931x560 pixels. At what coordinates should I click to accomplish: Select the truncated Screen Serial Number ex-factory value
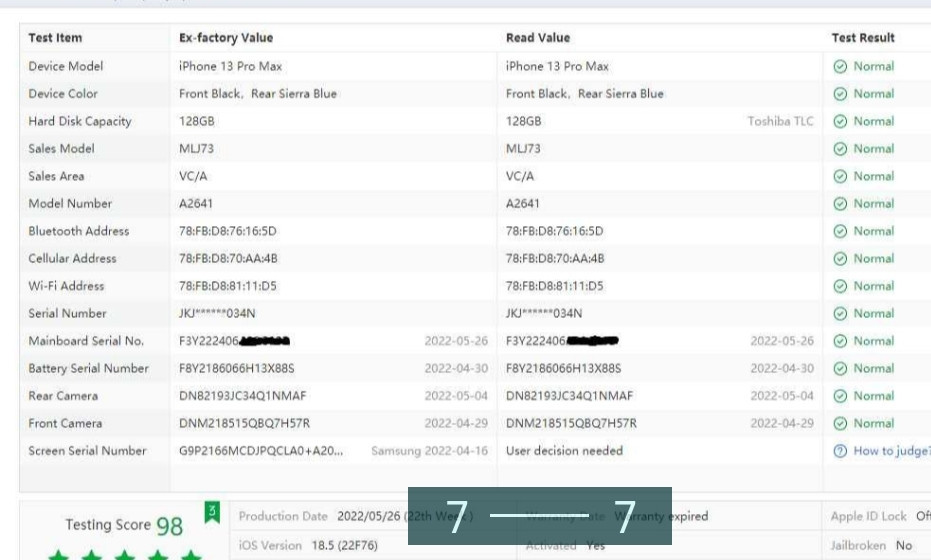tap(260, 451)
